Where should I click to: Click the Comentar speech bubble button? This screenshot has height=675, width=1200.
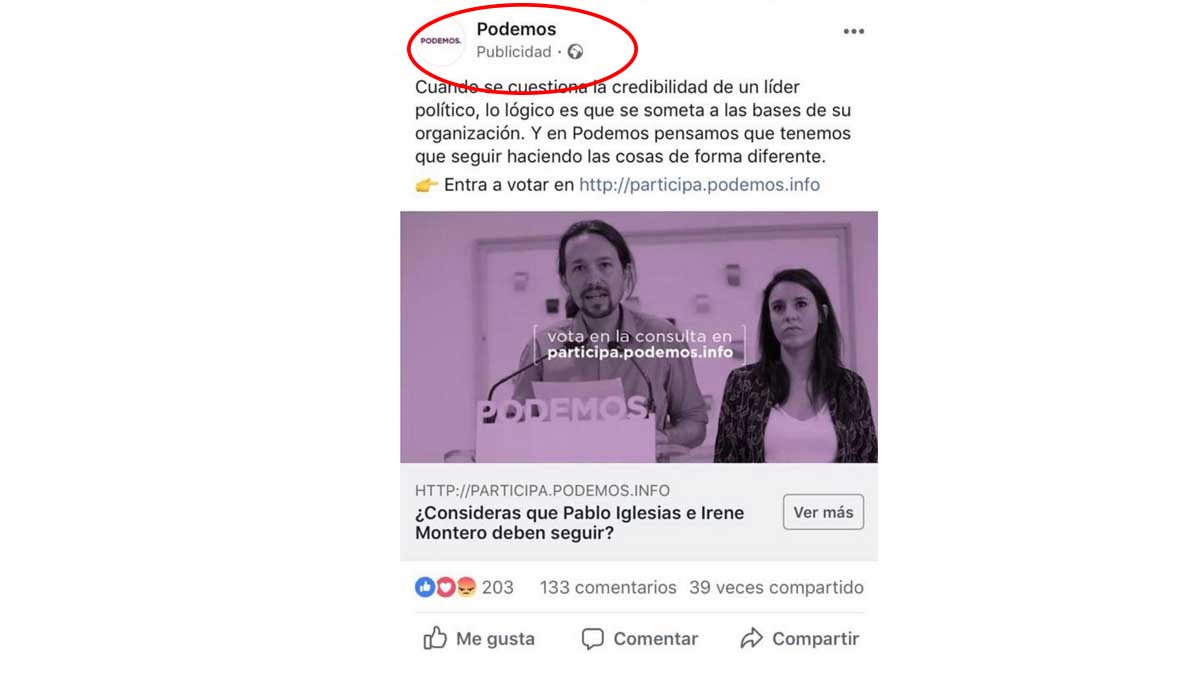point(640,638)
